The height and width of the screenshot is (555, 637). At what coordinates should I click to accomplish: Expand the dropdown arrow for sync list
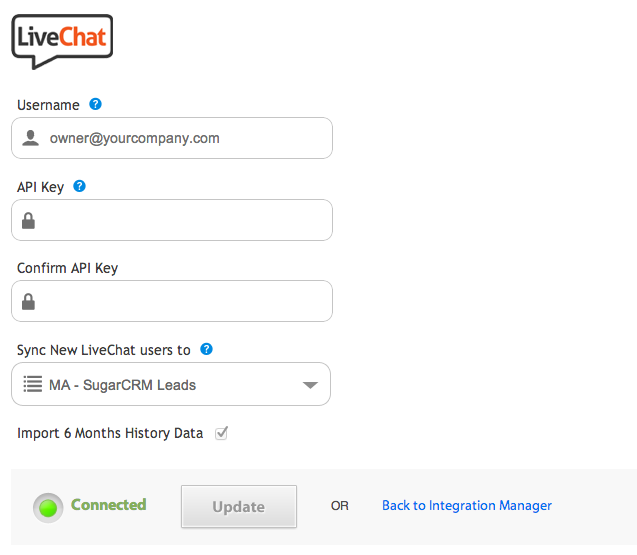coord(310,385)
